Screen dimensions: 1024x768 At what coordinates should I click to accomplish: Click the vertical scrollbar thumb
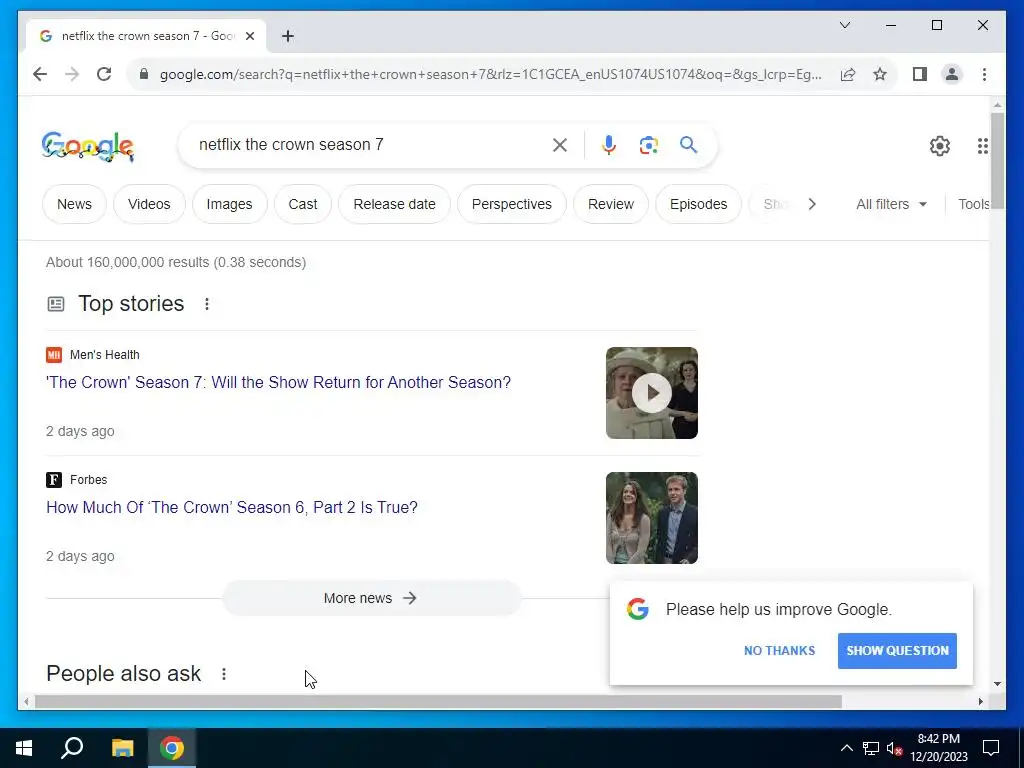(x=997, y=161)
